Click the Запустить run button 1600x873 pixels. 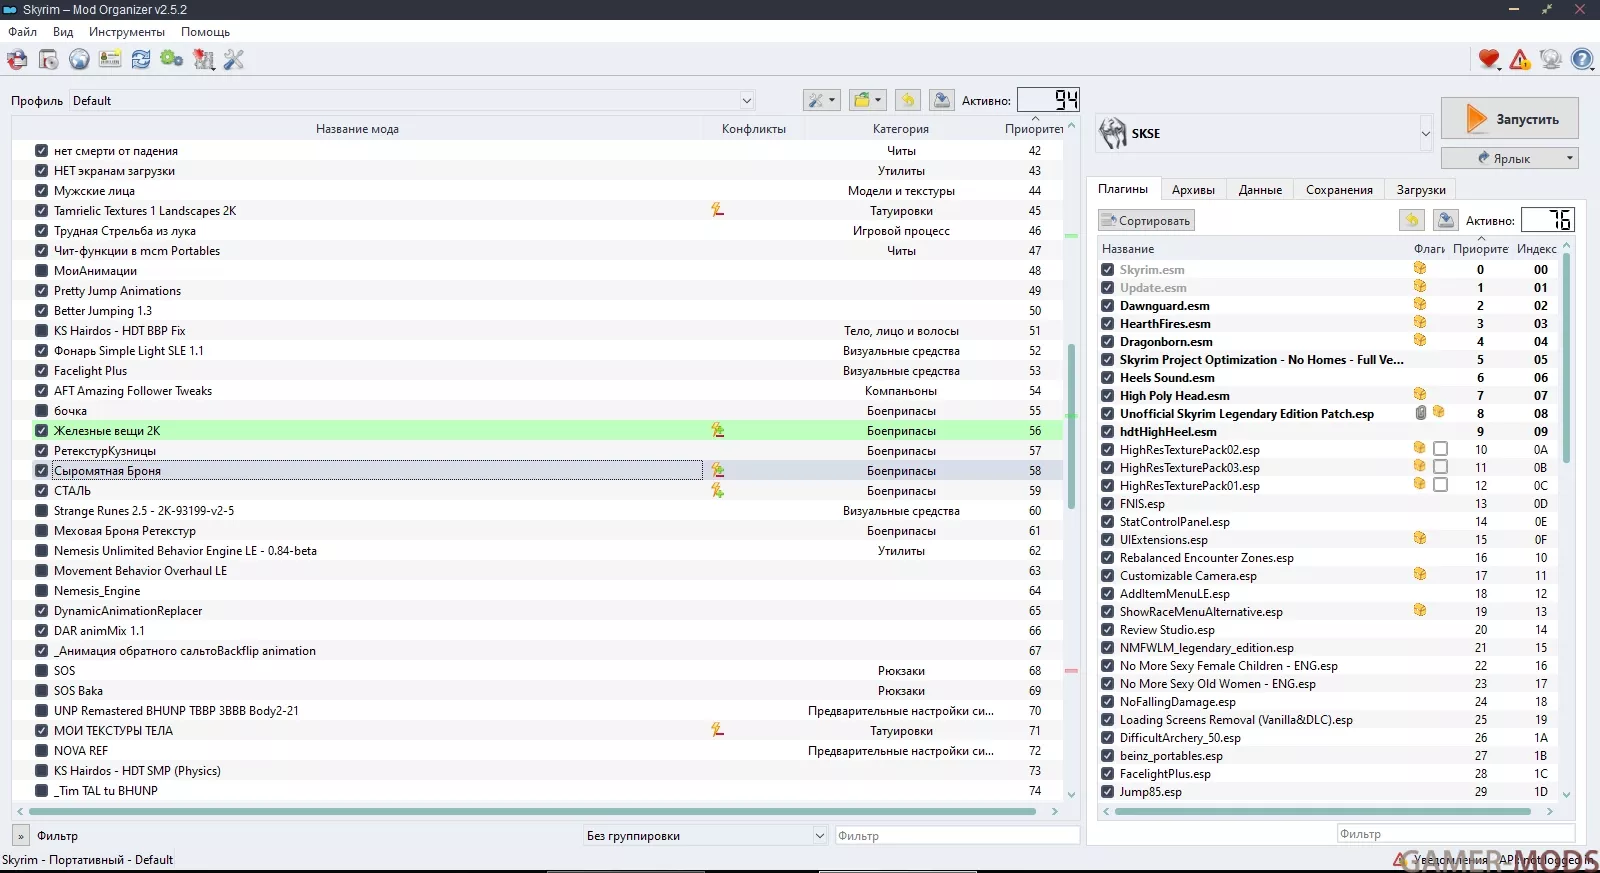click(1510, 118)
